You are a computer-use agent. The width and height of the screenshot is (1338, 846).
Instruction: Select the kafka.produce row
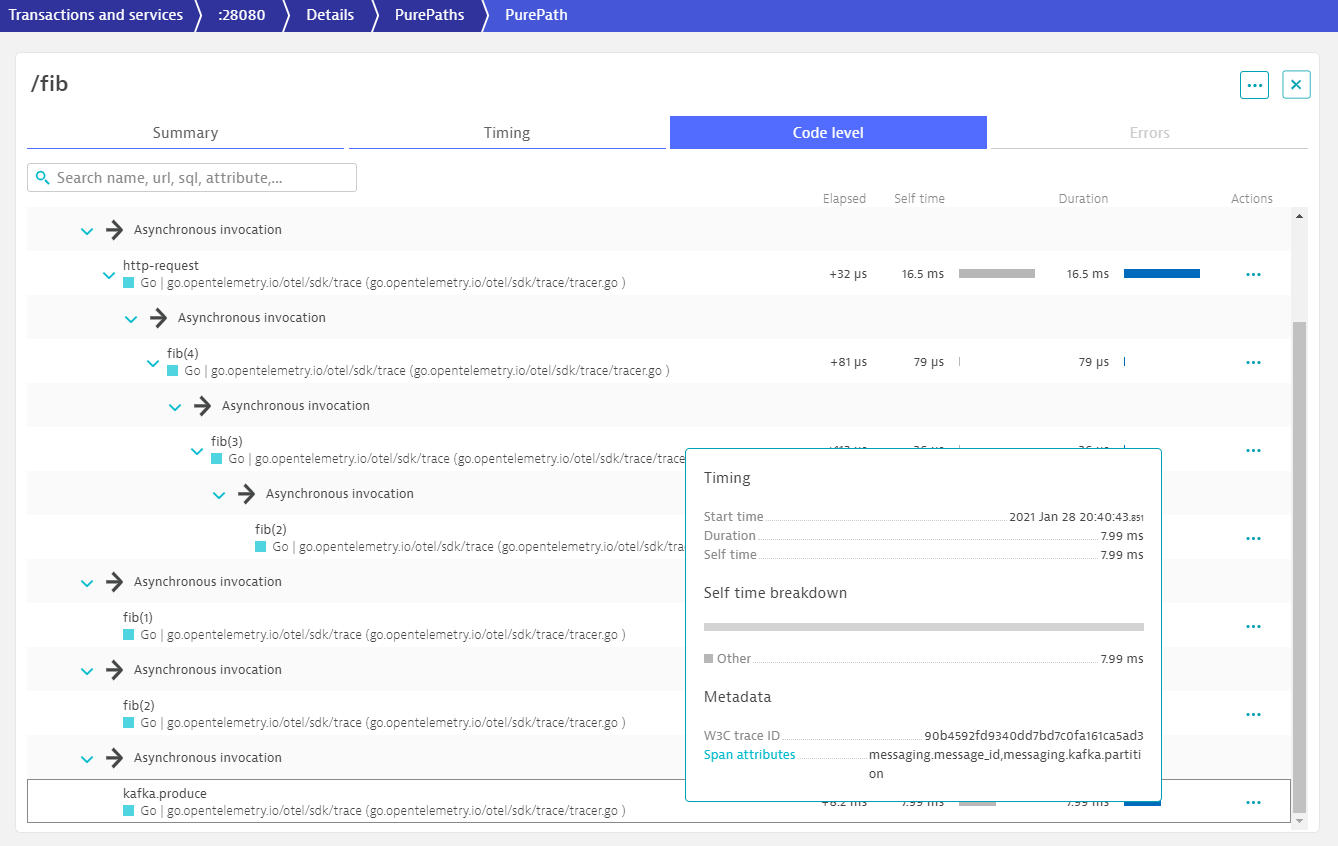click(659, 802)
